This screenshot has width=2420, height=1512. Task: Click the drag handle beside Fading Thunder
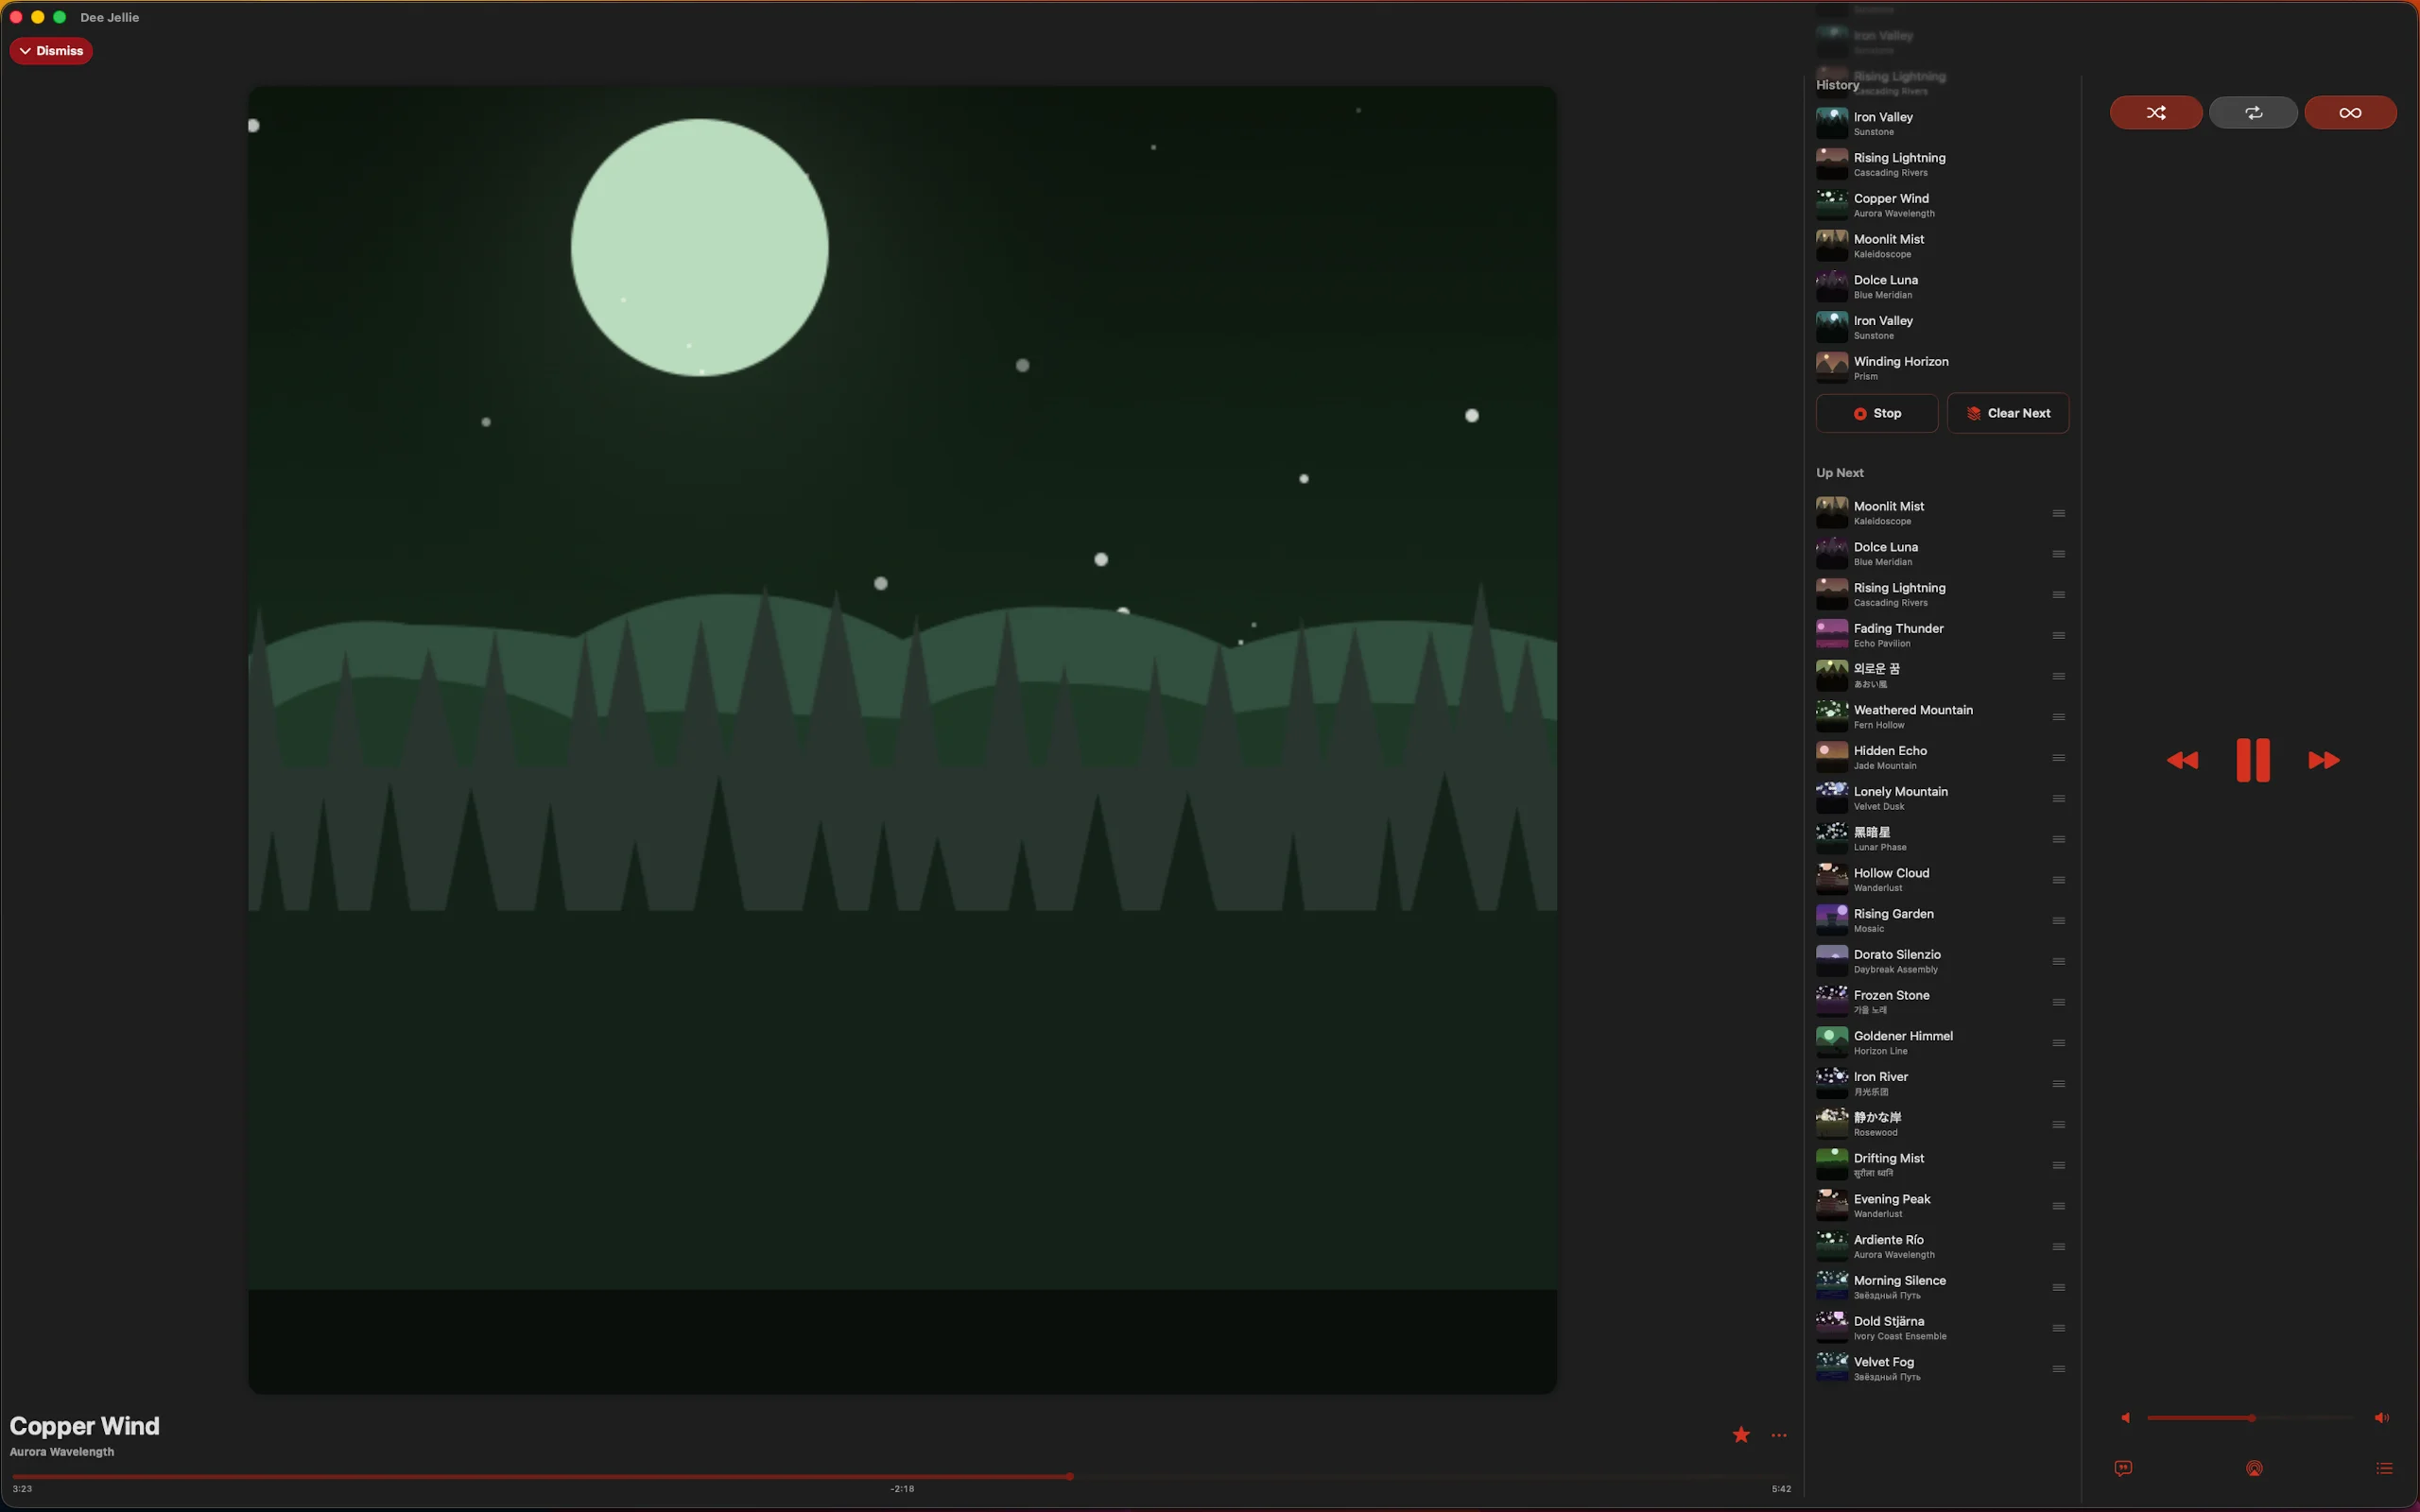pyautogui.click(x=2058, y=636)
